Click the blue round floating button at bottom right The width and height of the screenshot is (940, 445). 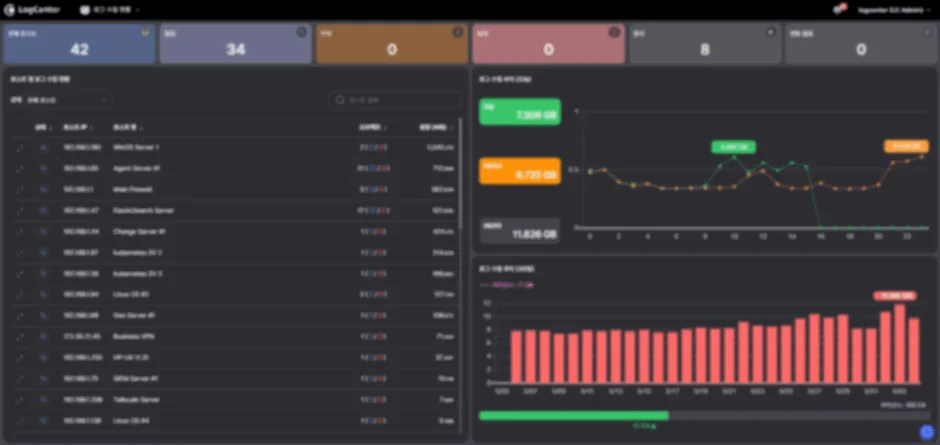pyautogui.click(x=927, y=432)
